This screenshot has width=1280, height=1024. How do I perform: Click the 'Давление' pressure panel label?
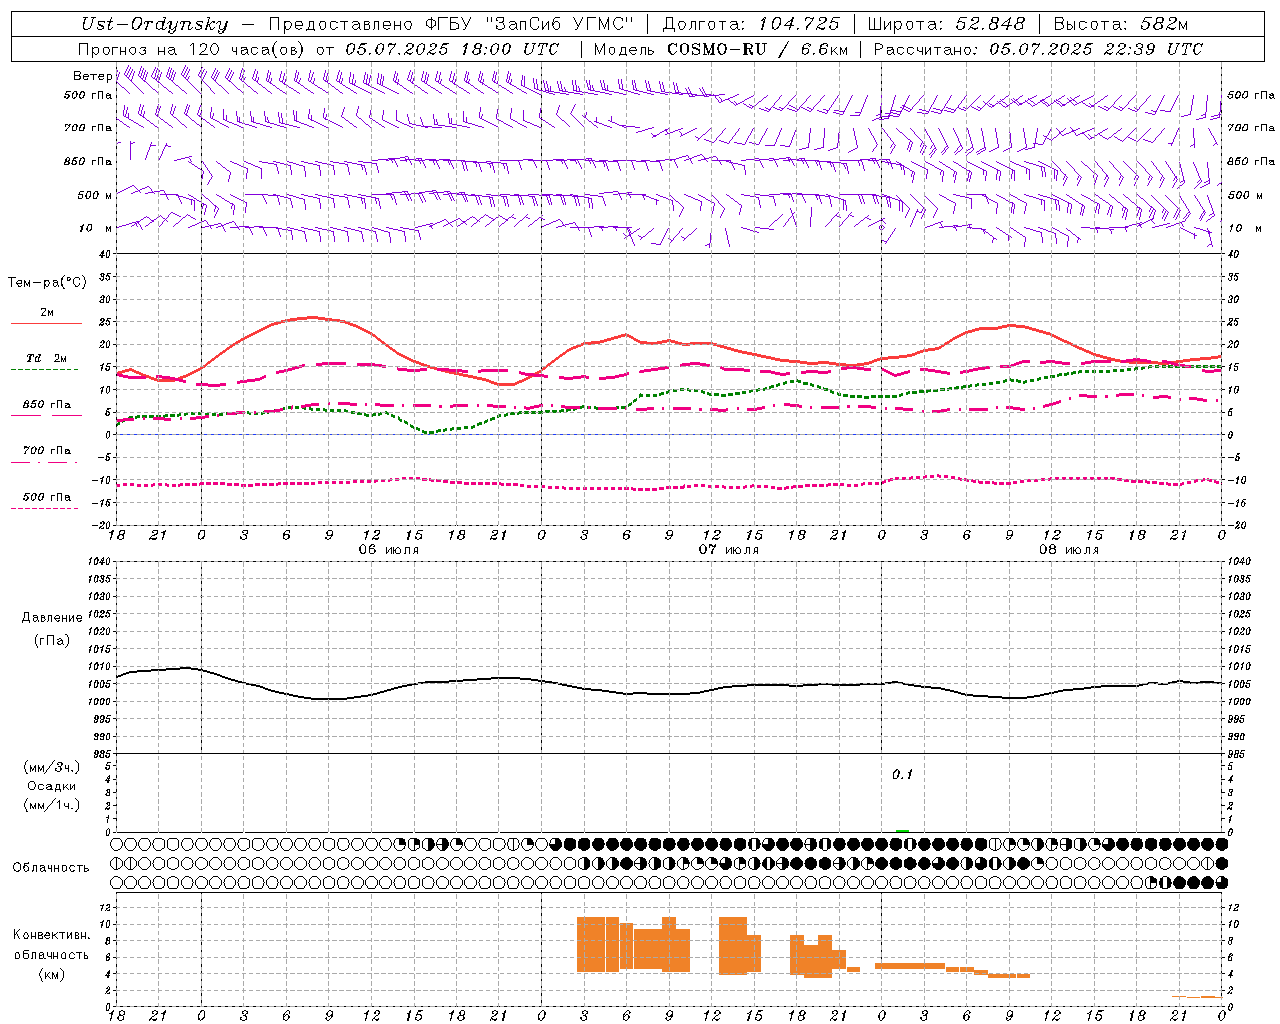point(52,618)
